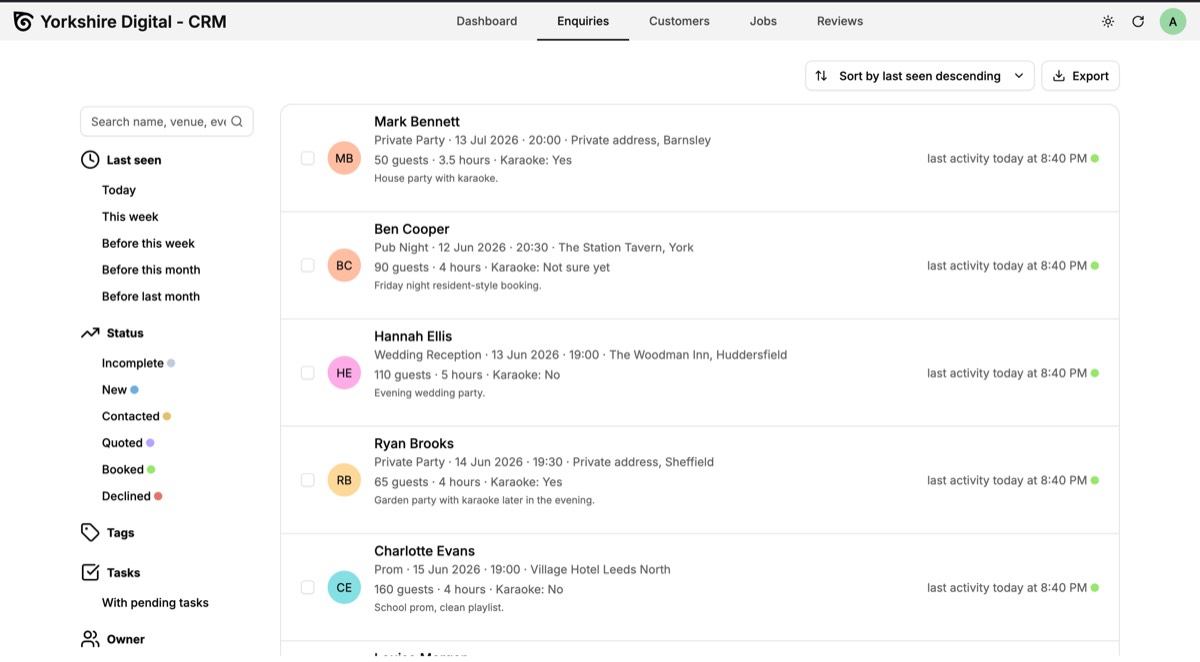Click the Yorkshire Digital - CRM title
Viewport: 1200px width, 662px height.
[133, 21]
